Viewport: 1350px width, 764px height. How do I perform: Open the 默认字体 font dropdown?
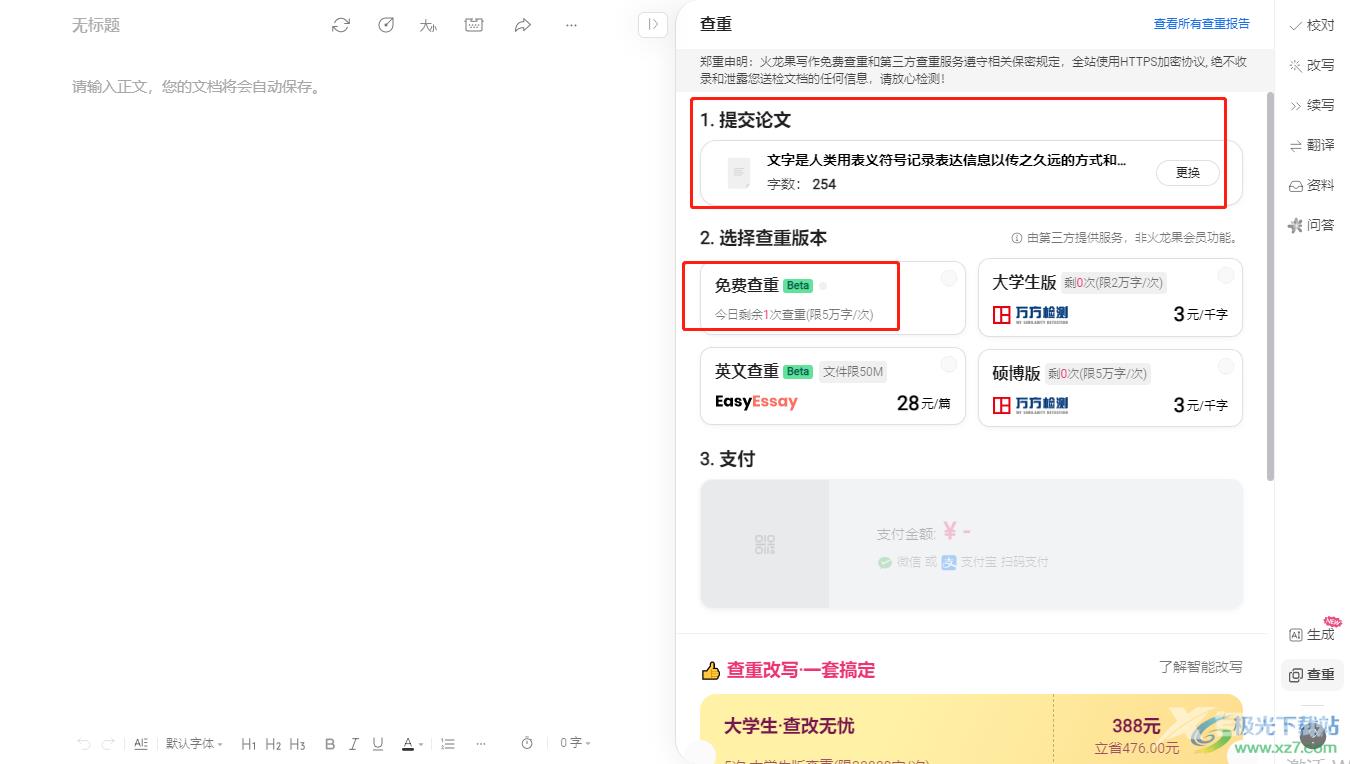tap(194, 744)
